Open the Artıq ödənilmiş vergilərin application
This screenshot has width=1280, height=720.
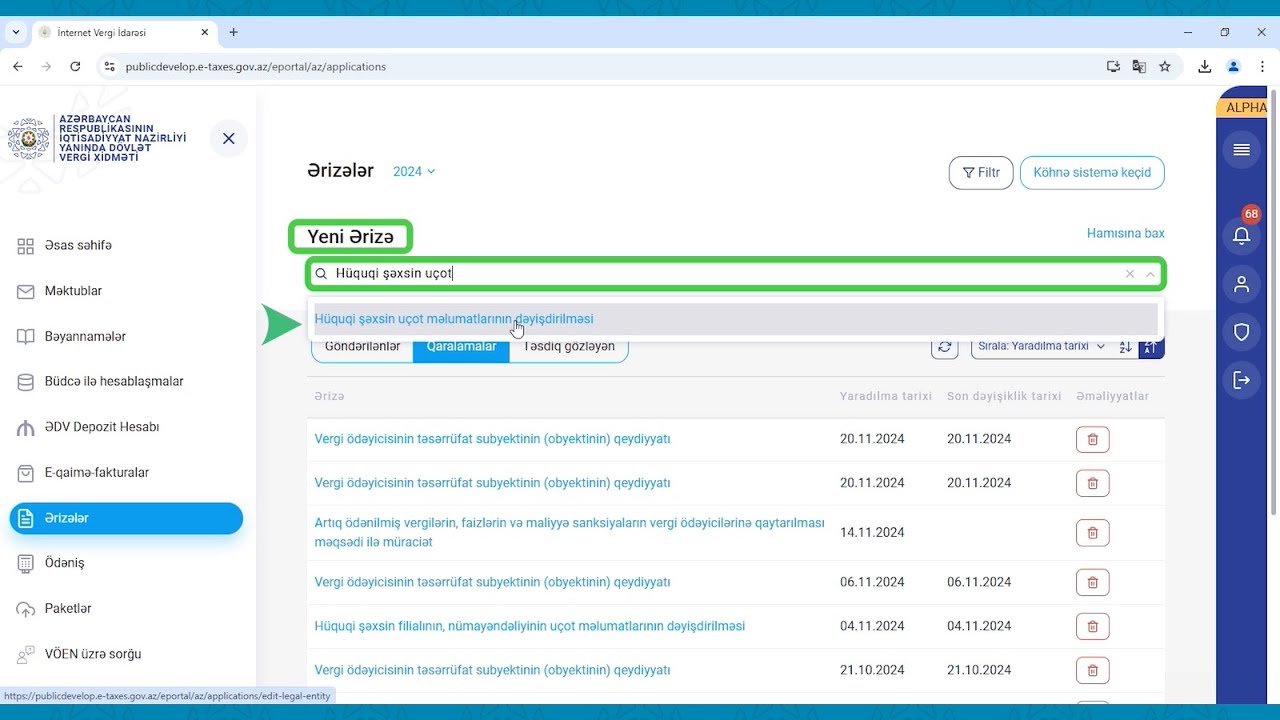point(569,533)
